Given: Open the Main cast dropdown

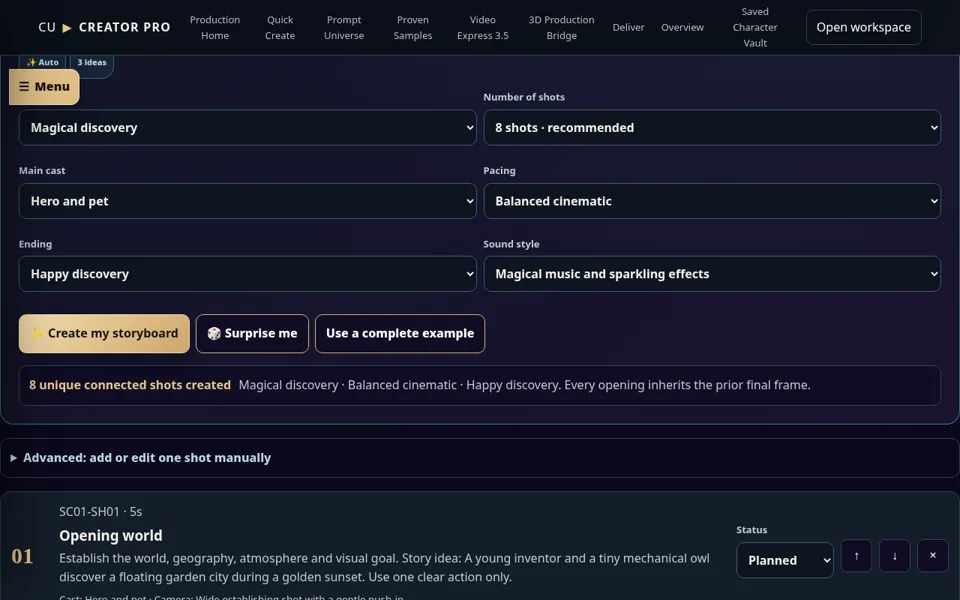Looking at the screenshot, I should coord(247,201).
